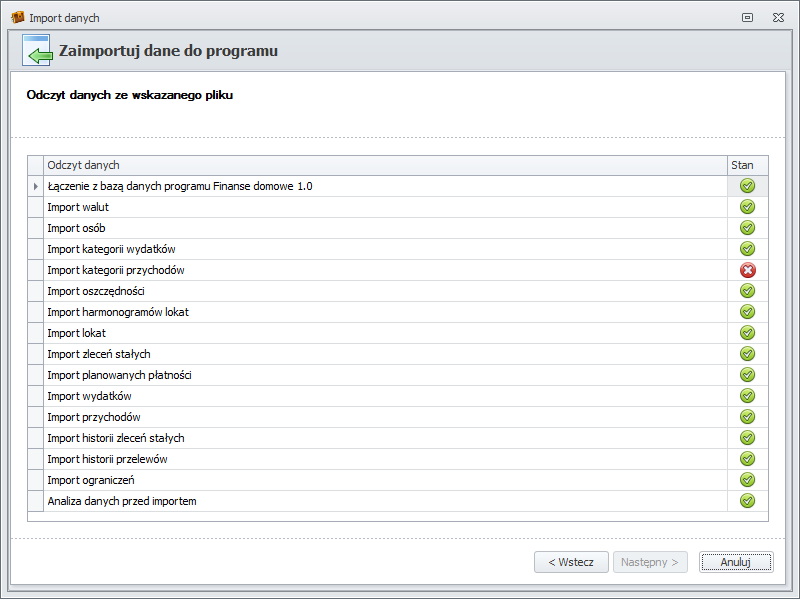
Task: Maximize the Import danych window
Action: pos(747,18)
